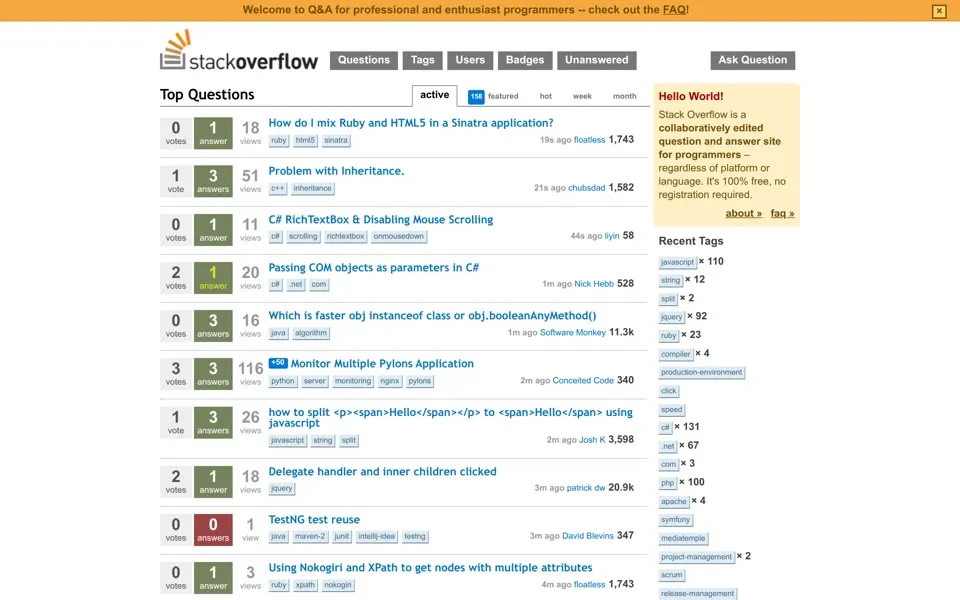Click the Stack Overflow logo
Viewport: 960px width, 600px height.
239,51
